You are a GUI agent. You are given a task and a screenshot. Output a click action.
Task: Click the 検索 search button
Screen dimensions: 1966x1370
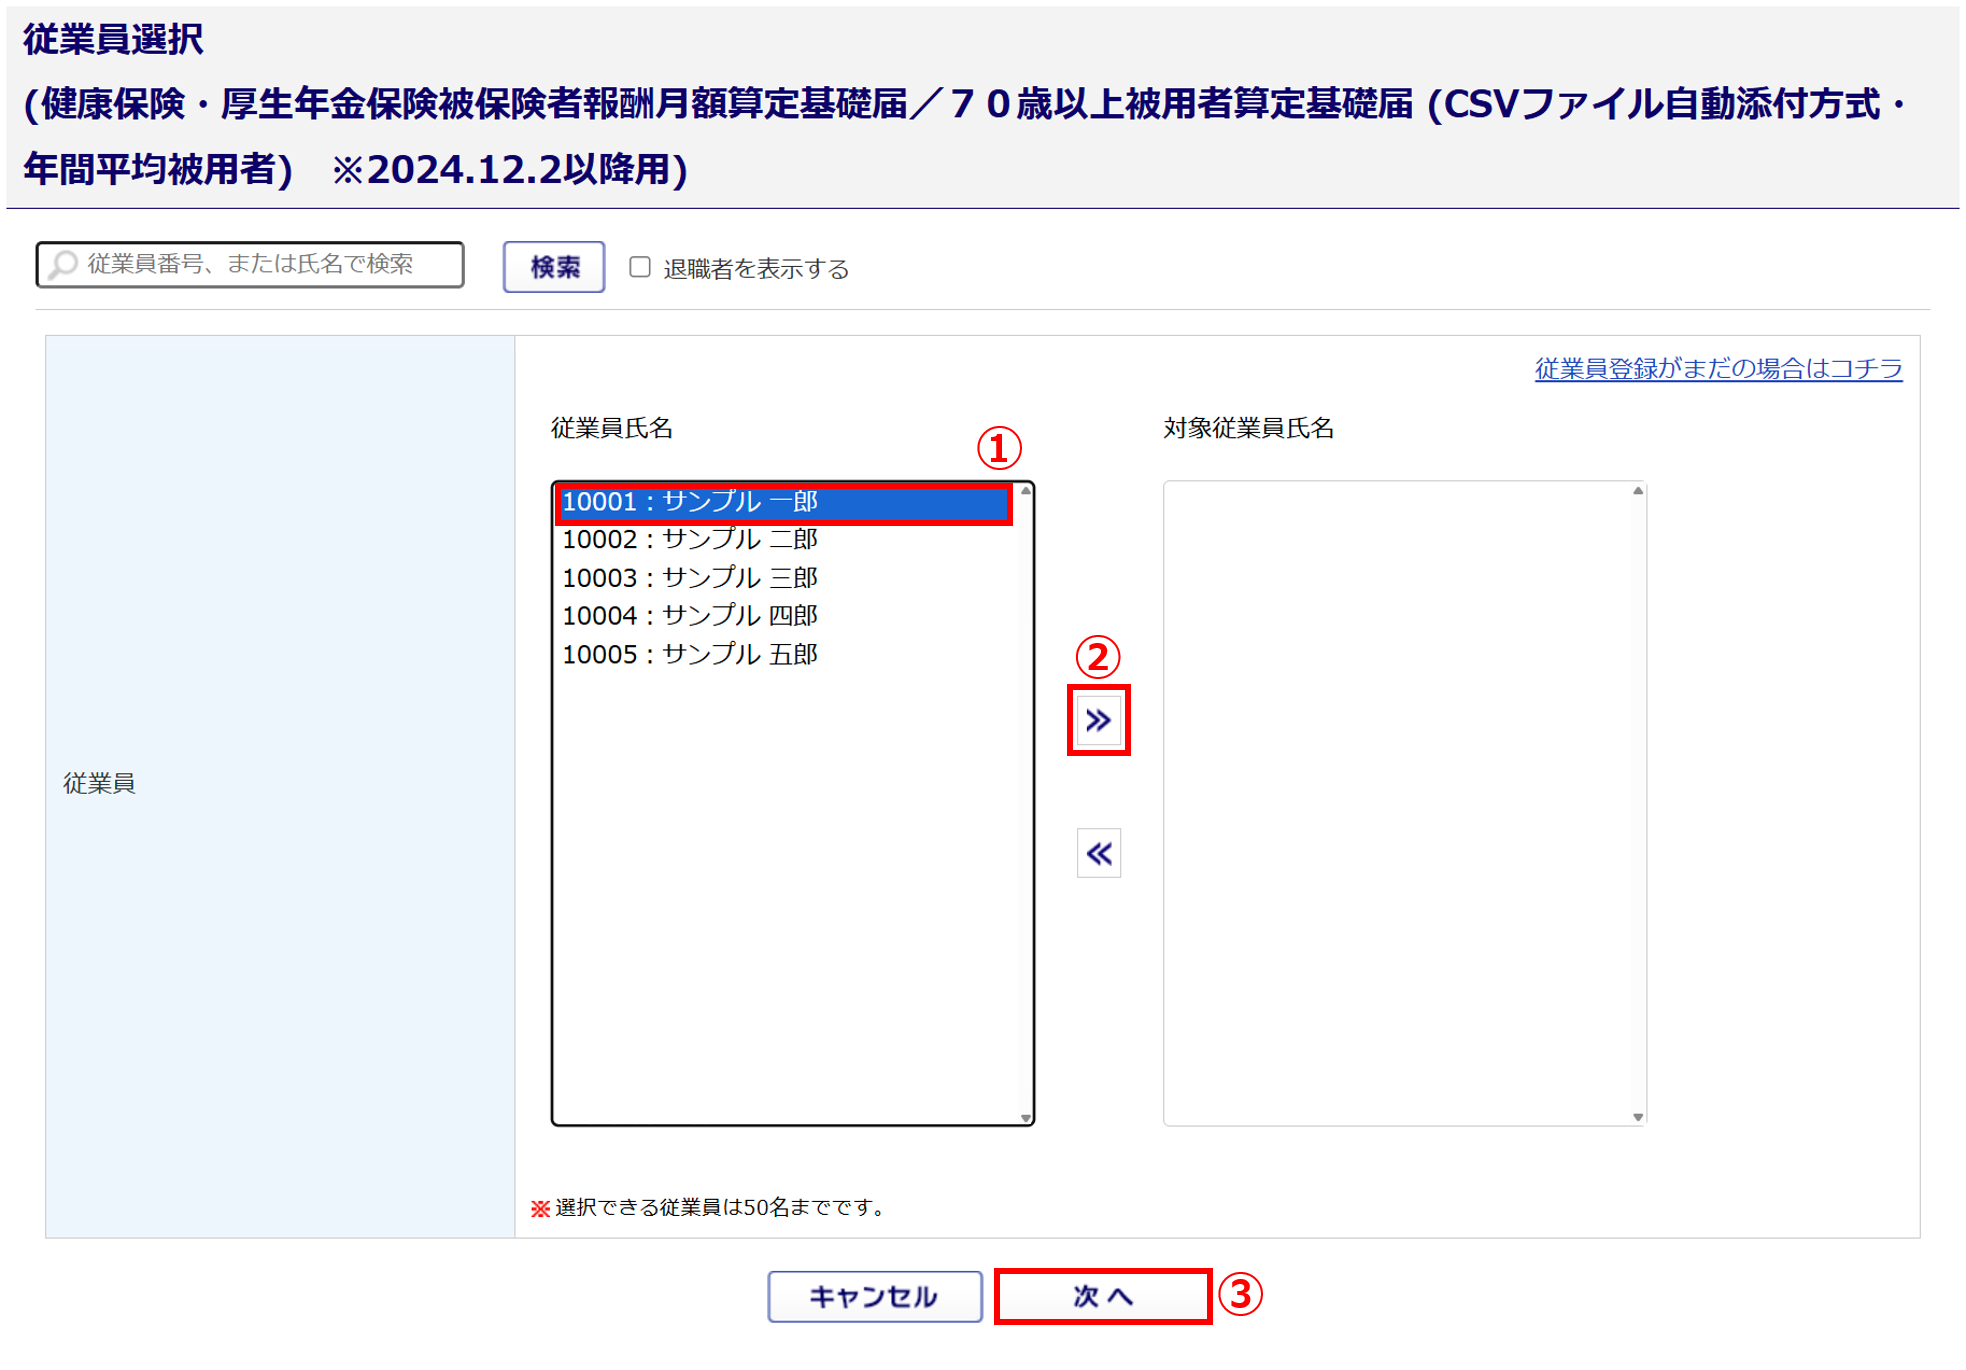554,267
